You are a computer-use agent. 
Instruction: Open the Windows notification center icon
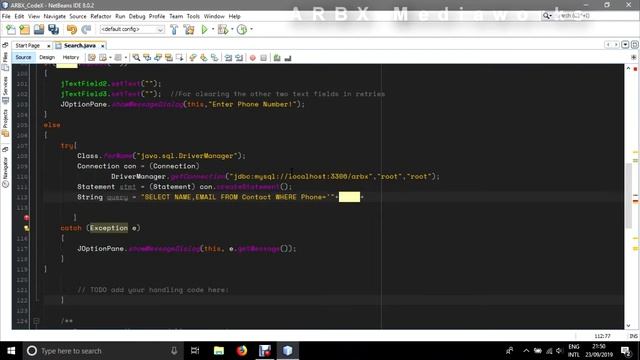click(626, 351)
